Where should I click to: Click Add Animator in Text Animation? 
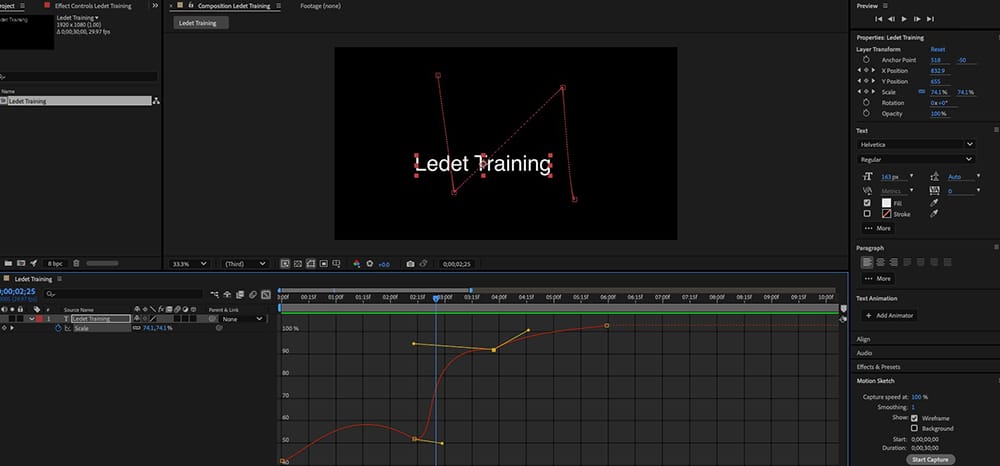(888, 315)
